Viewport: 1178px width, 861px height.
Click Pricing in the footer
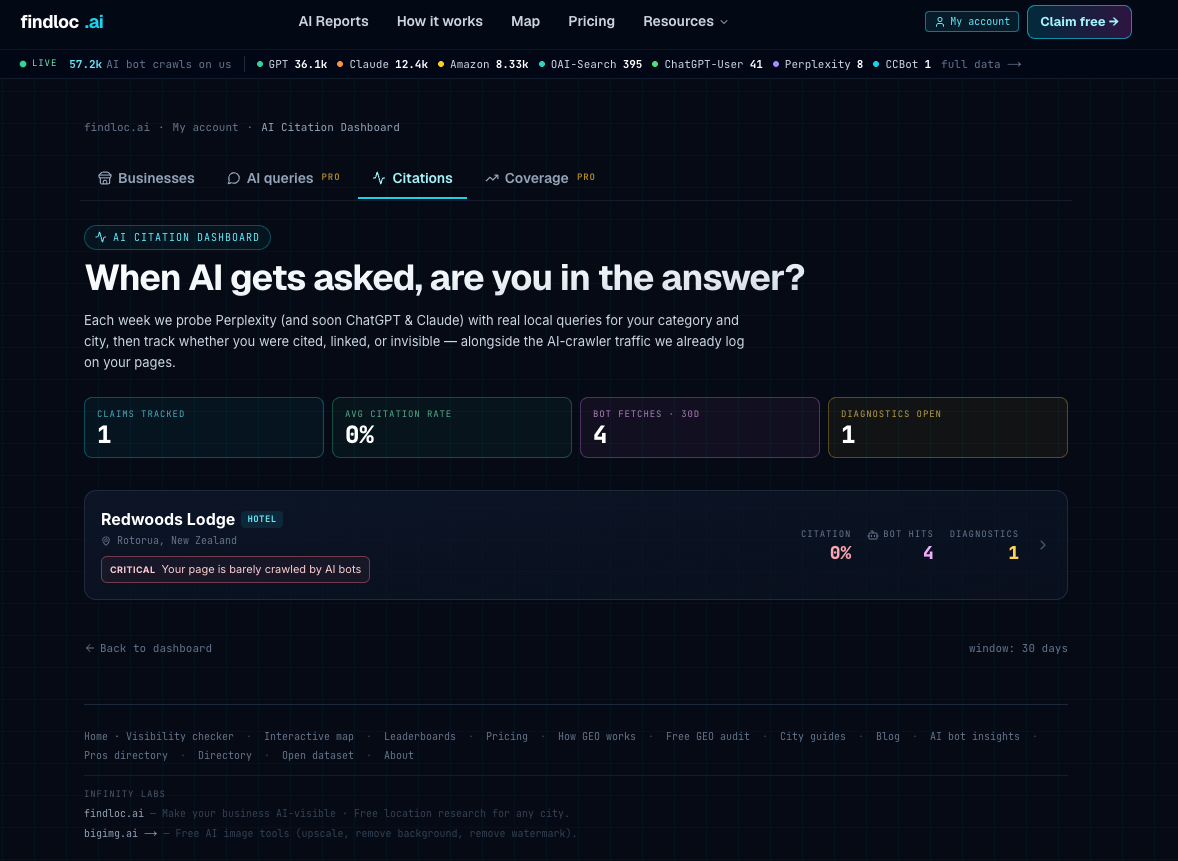click(x=507, y=736)
